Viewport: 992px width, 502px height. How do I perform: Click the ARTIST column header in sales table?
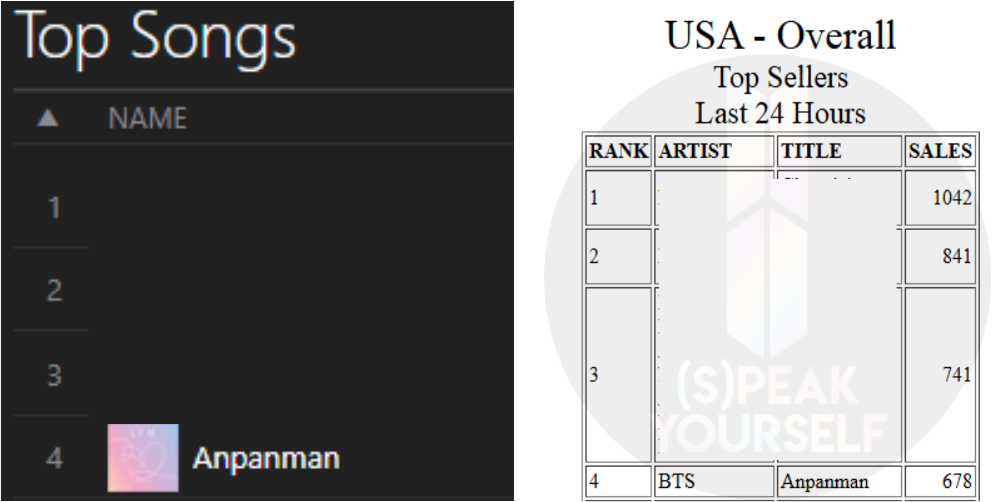click(x=695, y=152)
